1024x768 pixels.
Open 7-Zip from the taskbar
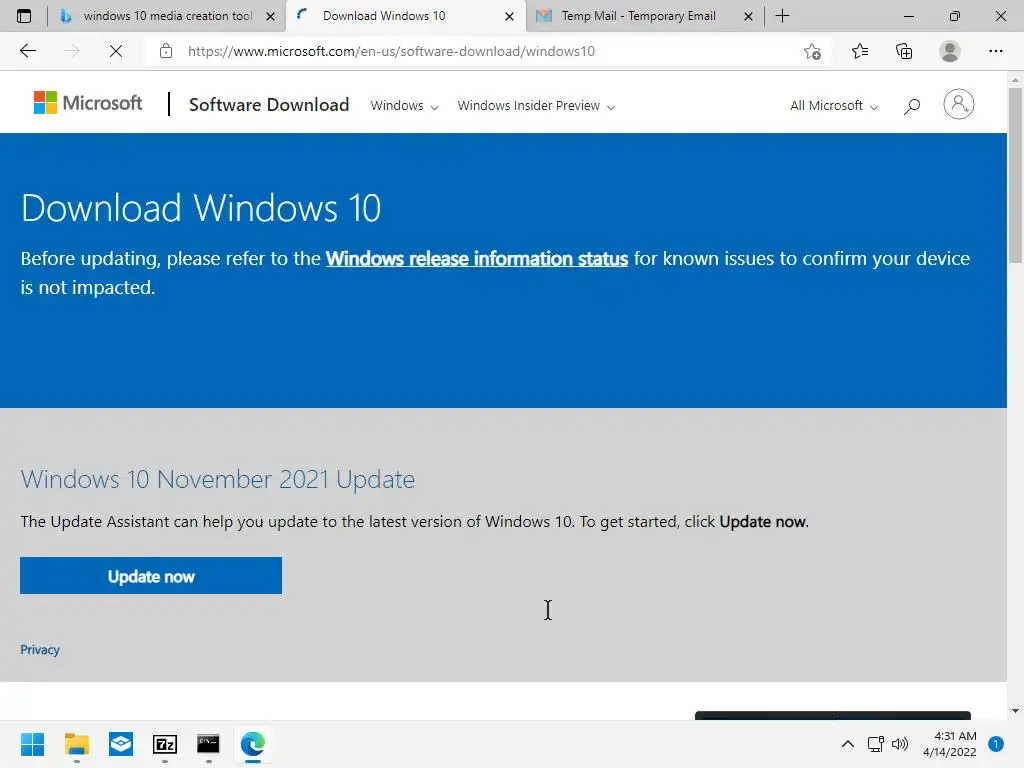pos(165,744)
